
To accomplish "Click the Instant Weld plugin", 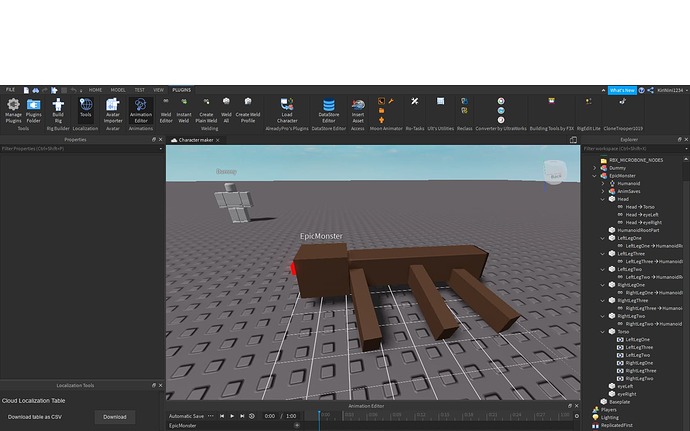I will point(184,110).
